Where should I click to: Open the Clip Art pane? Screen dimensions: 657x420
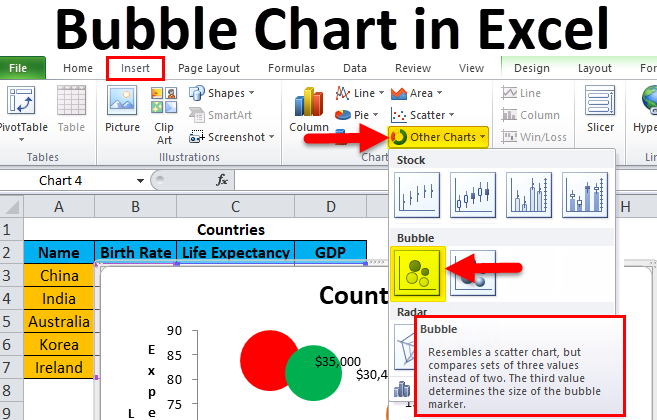(x=164, y=115)
